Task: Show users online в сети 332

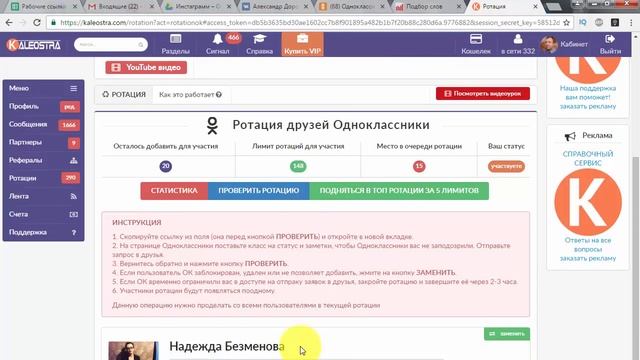Action: [x=518, y=44]
